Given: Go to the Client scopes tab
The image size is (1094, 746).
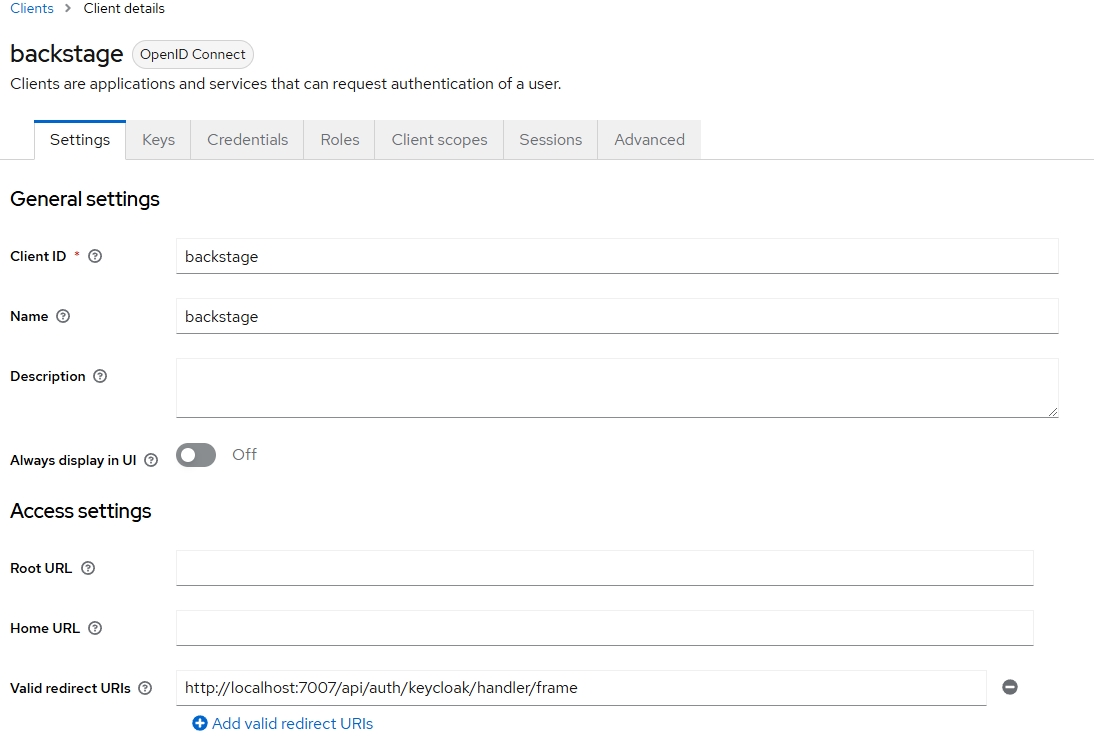Looking at the screenshot, I should click(440, 140).
